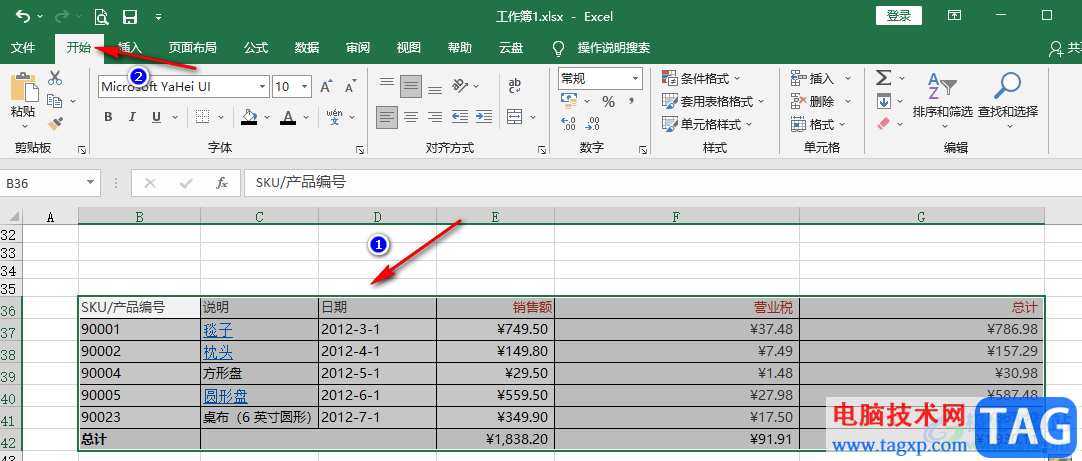The image size is (1082, 461).
Task: Decrease indent icon
Action: coord(460,117)
